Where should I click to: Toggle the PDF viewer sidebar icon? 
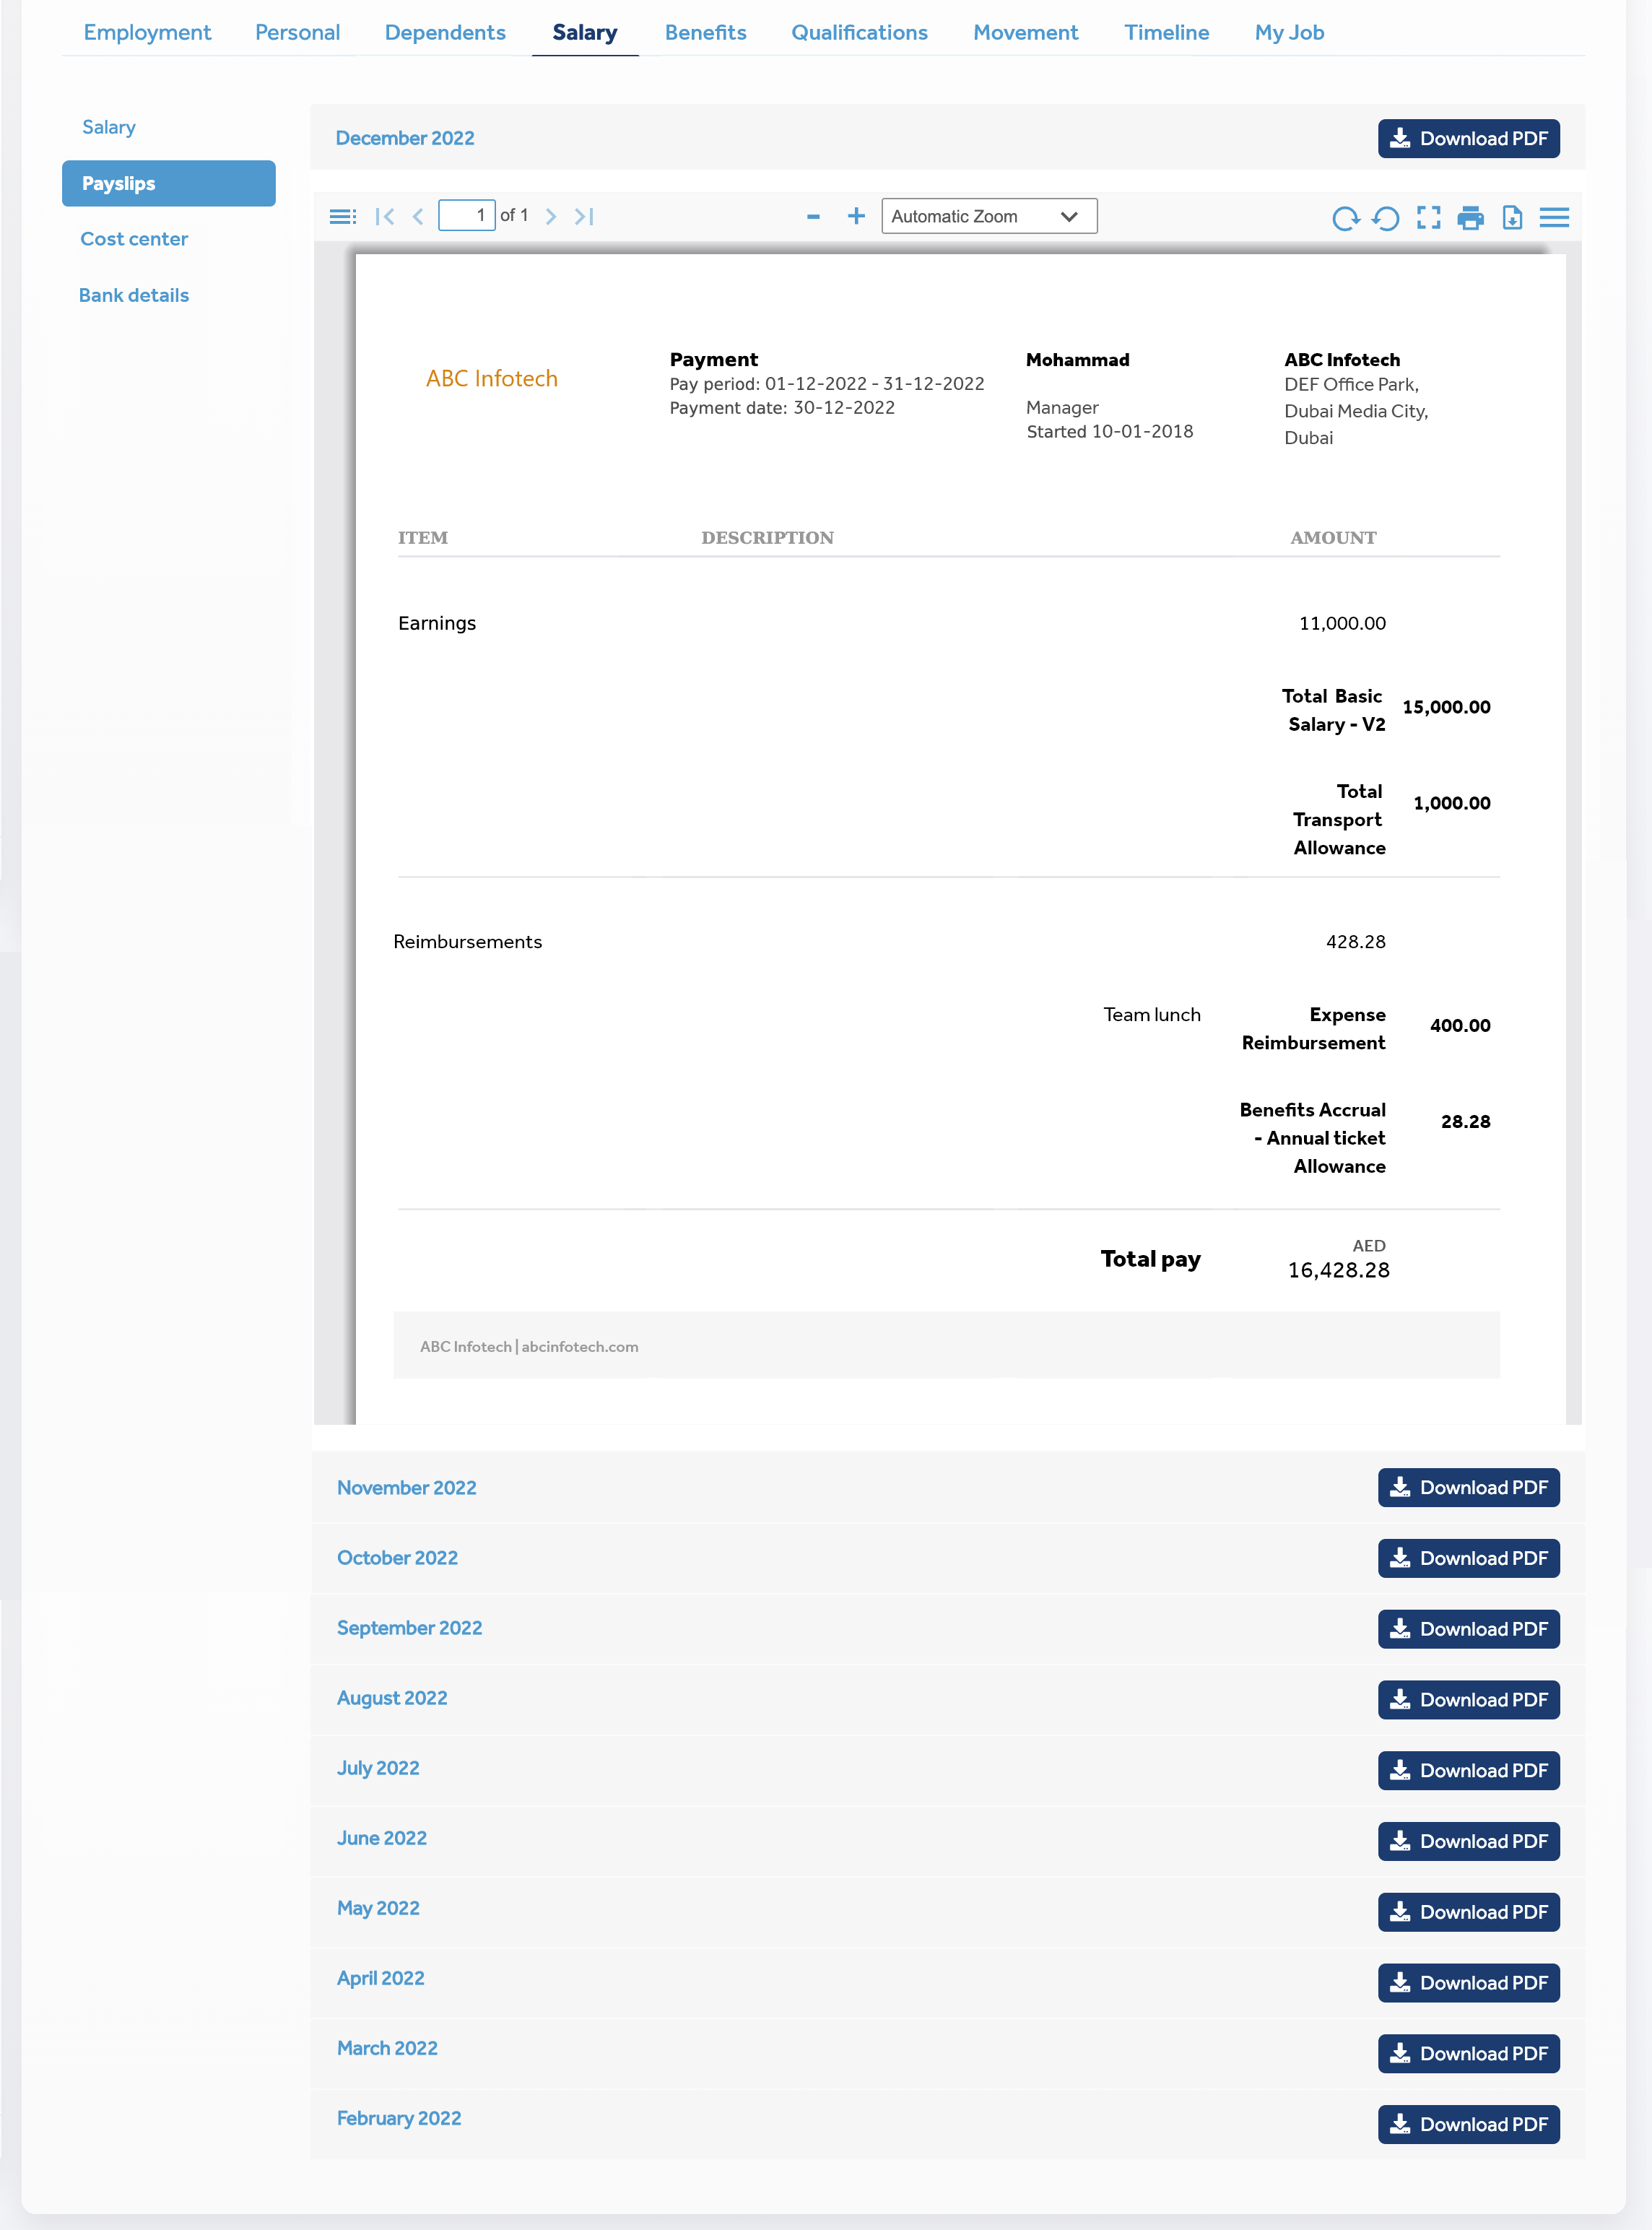pyautogui.click(x=343, y=216)
